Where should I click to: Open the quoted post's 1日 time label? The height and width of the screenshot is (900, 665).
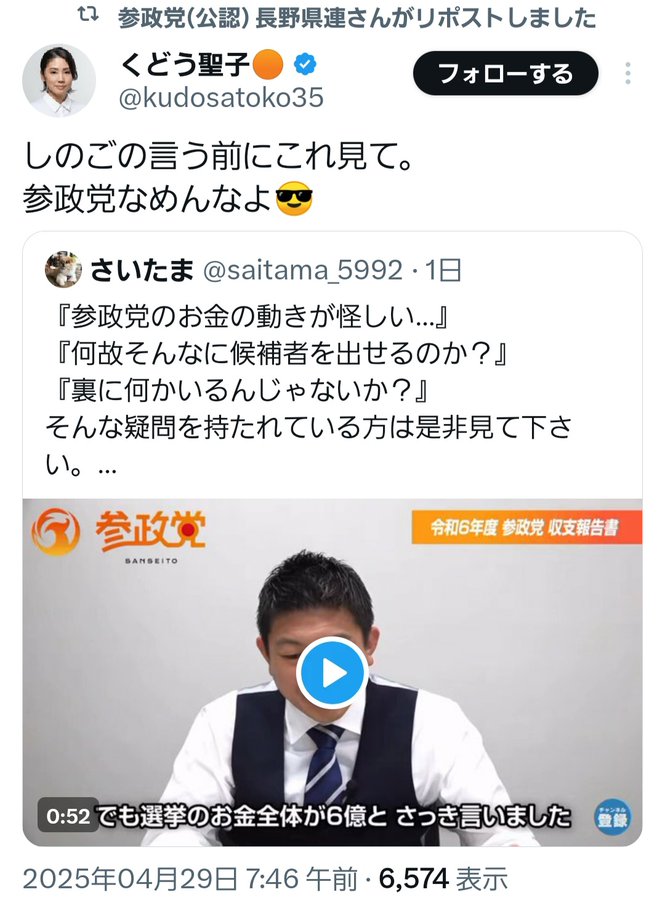tap(443, 270)
